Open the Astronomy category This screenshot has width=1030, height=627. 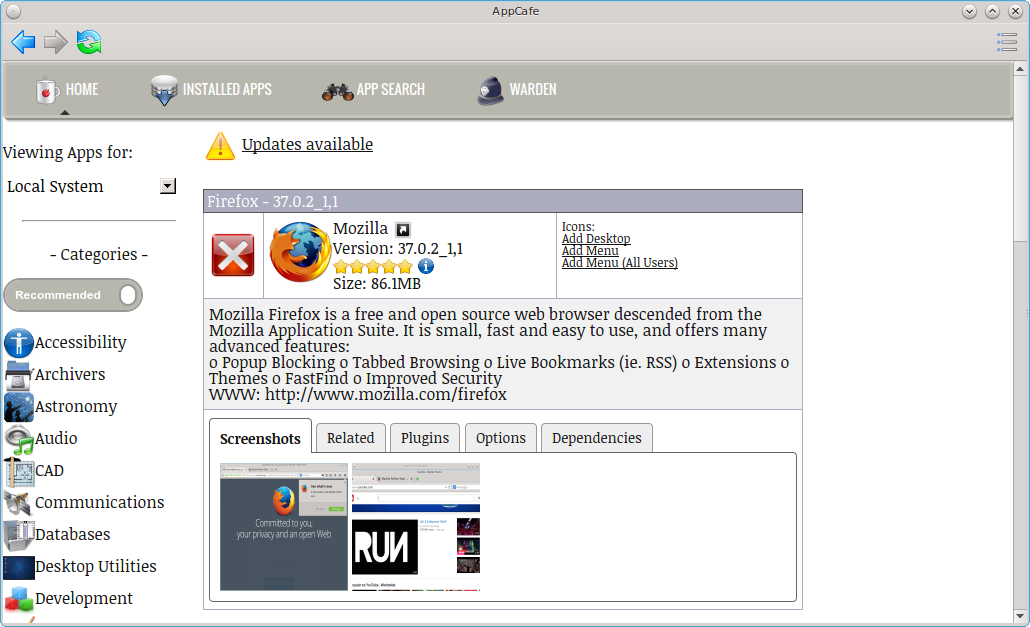click(76, 407)
